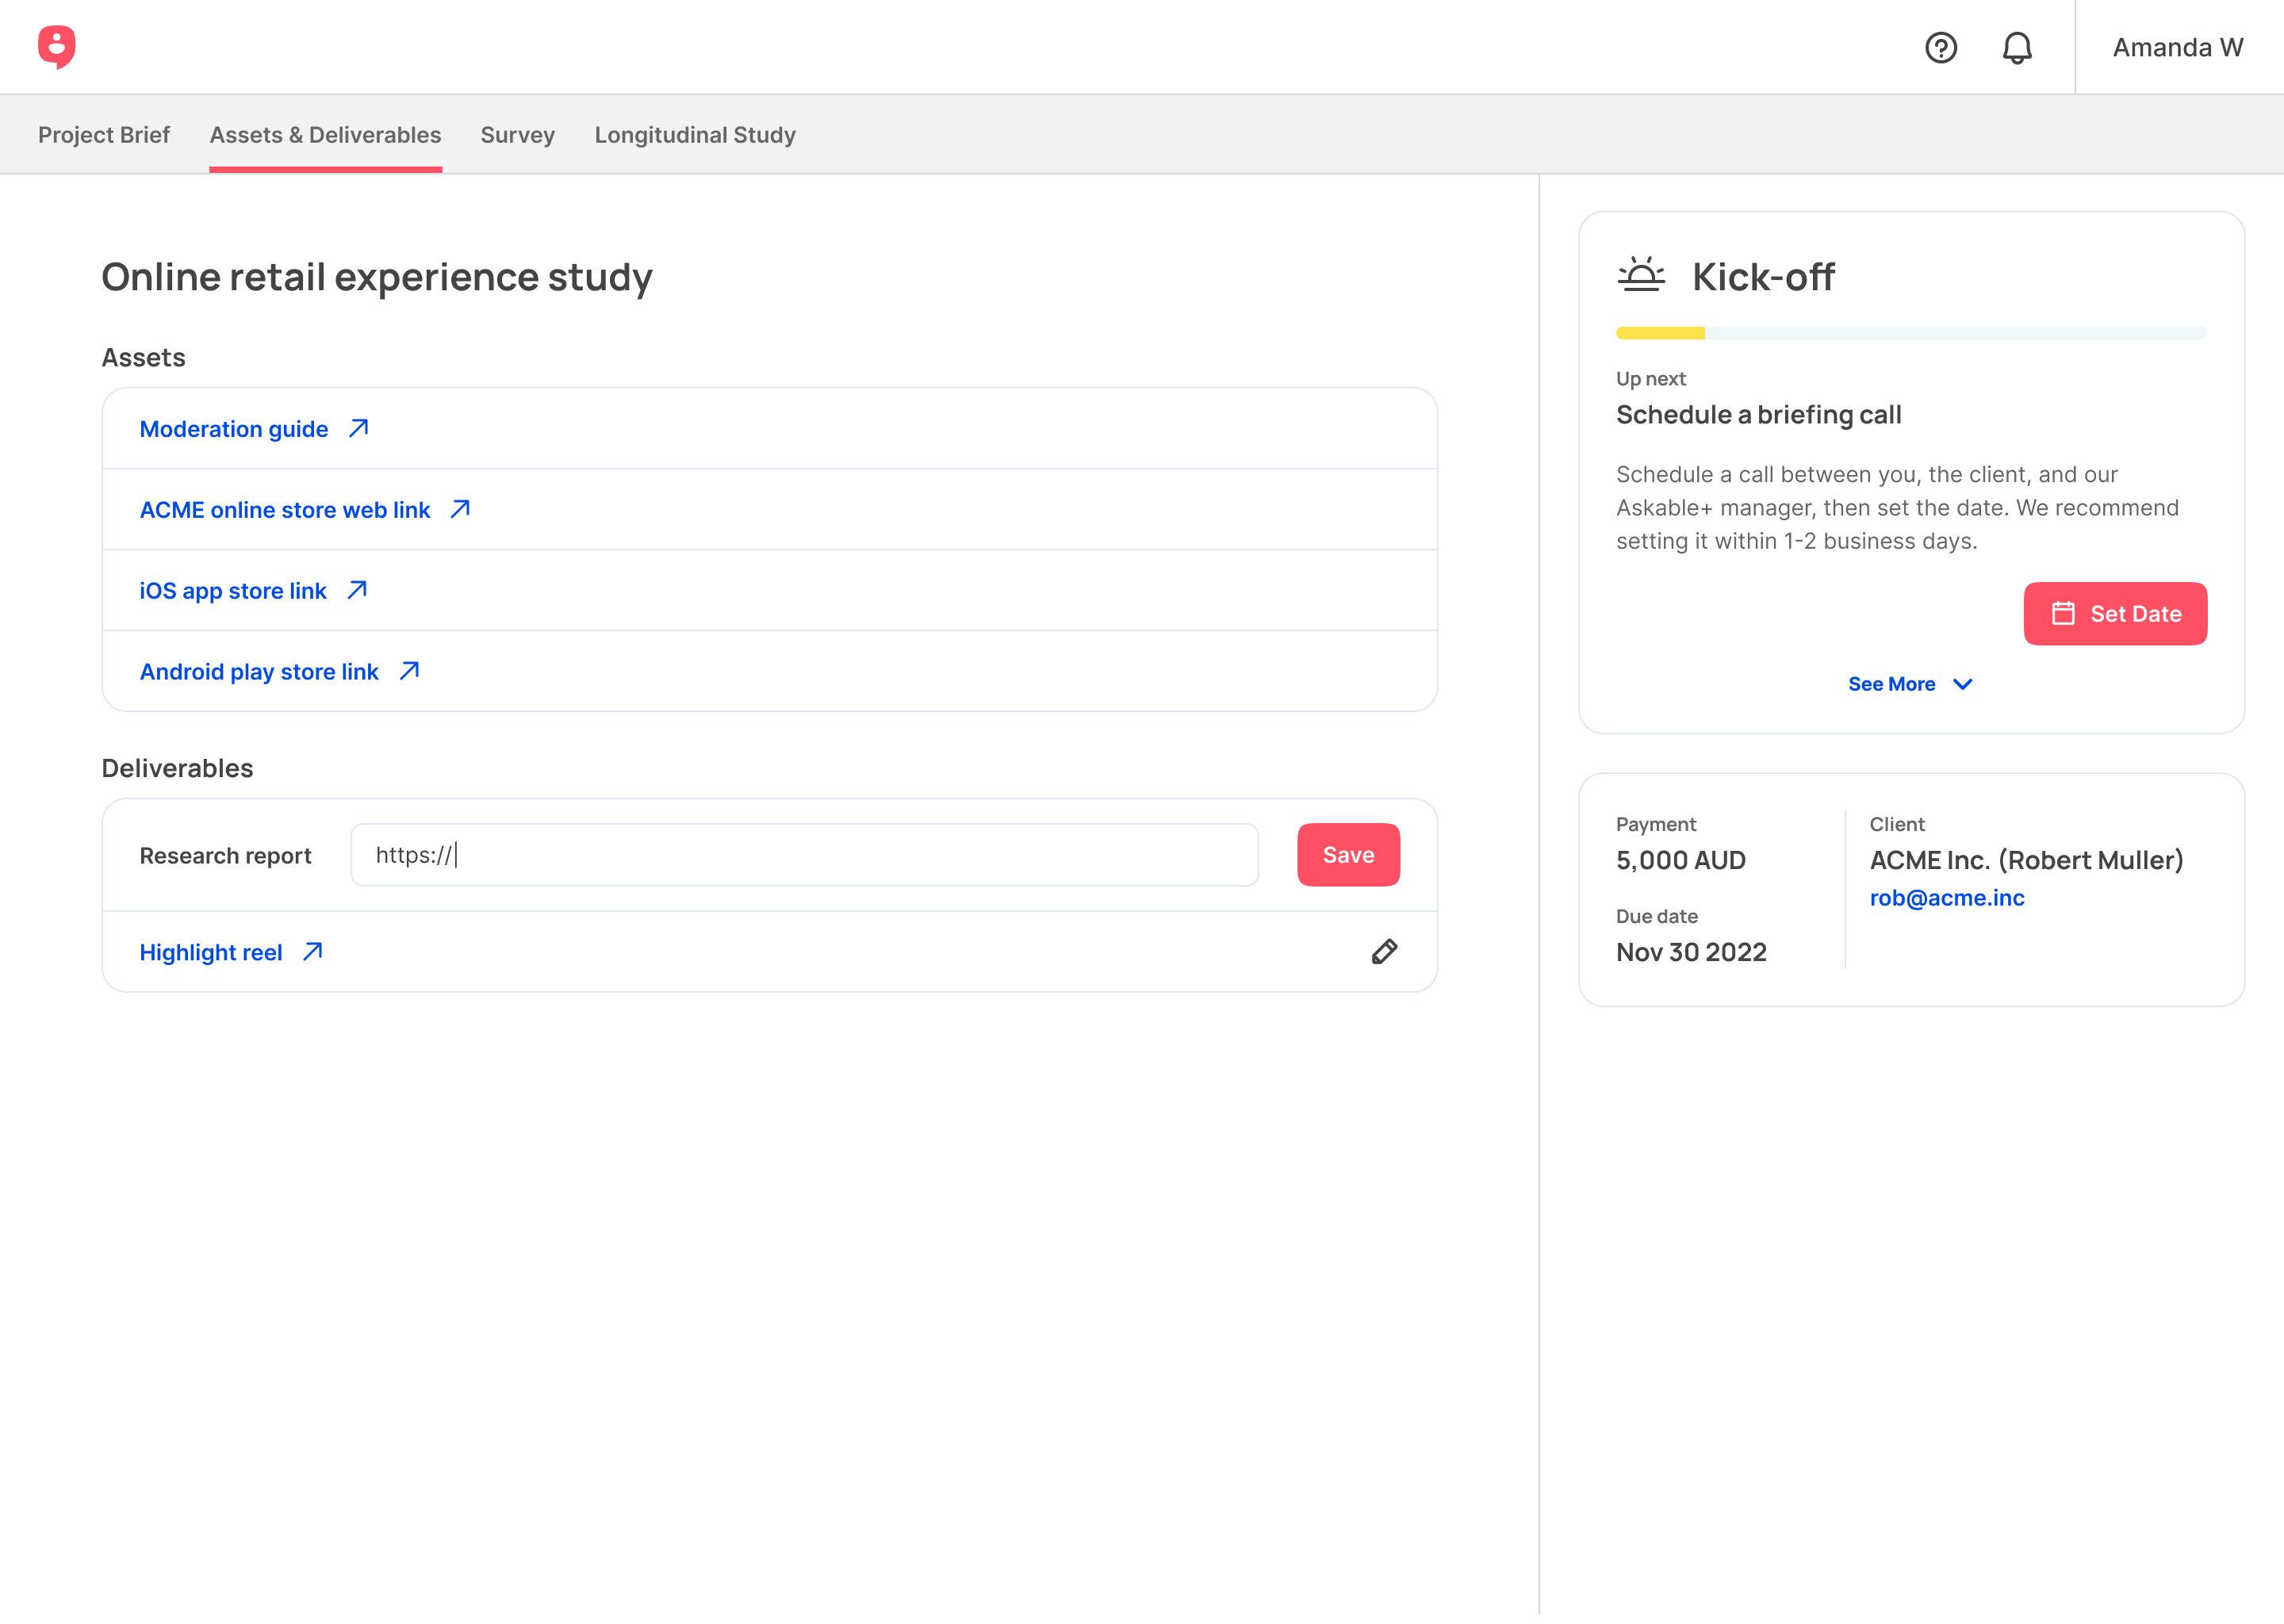Click the sunrise icon next to Kick-off
The image size is (2284, 1624).
pos(1641,276)
